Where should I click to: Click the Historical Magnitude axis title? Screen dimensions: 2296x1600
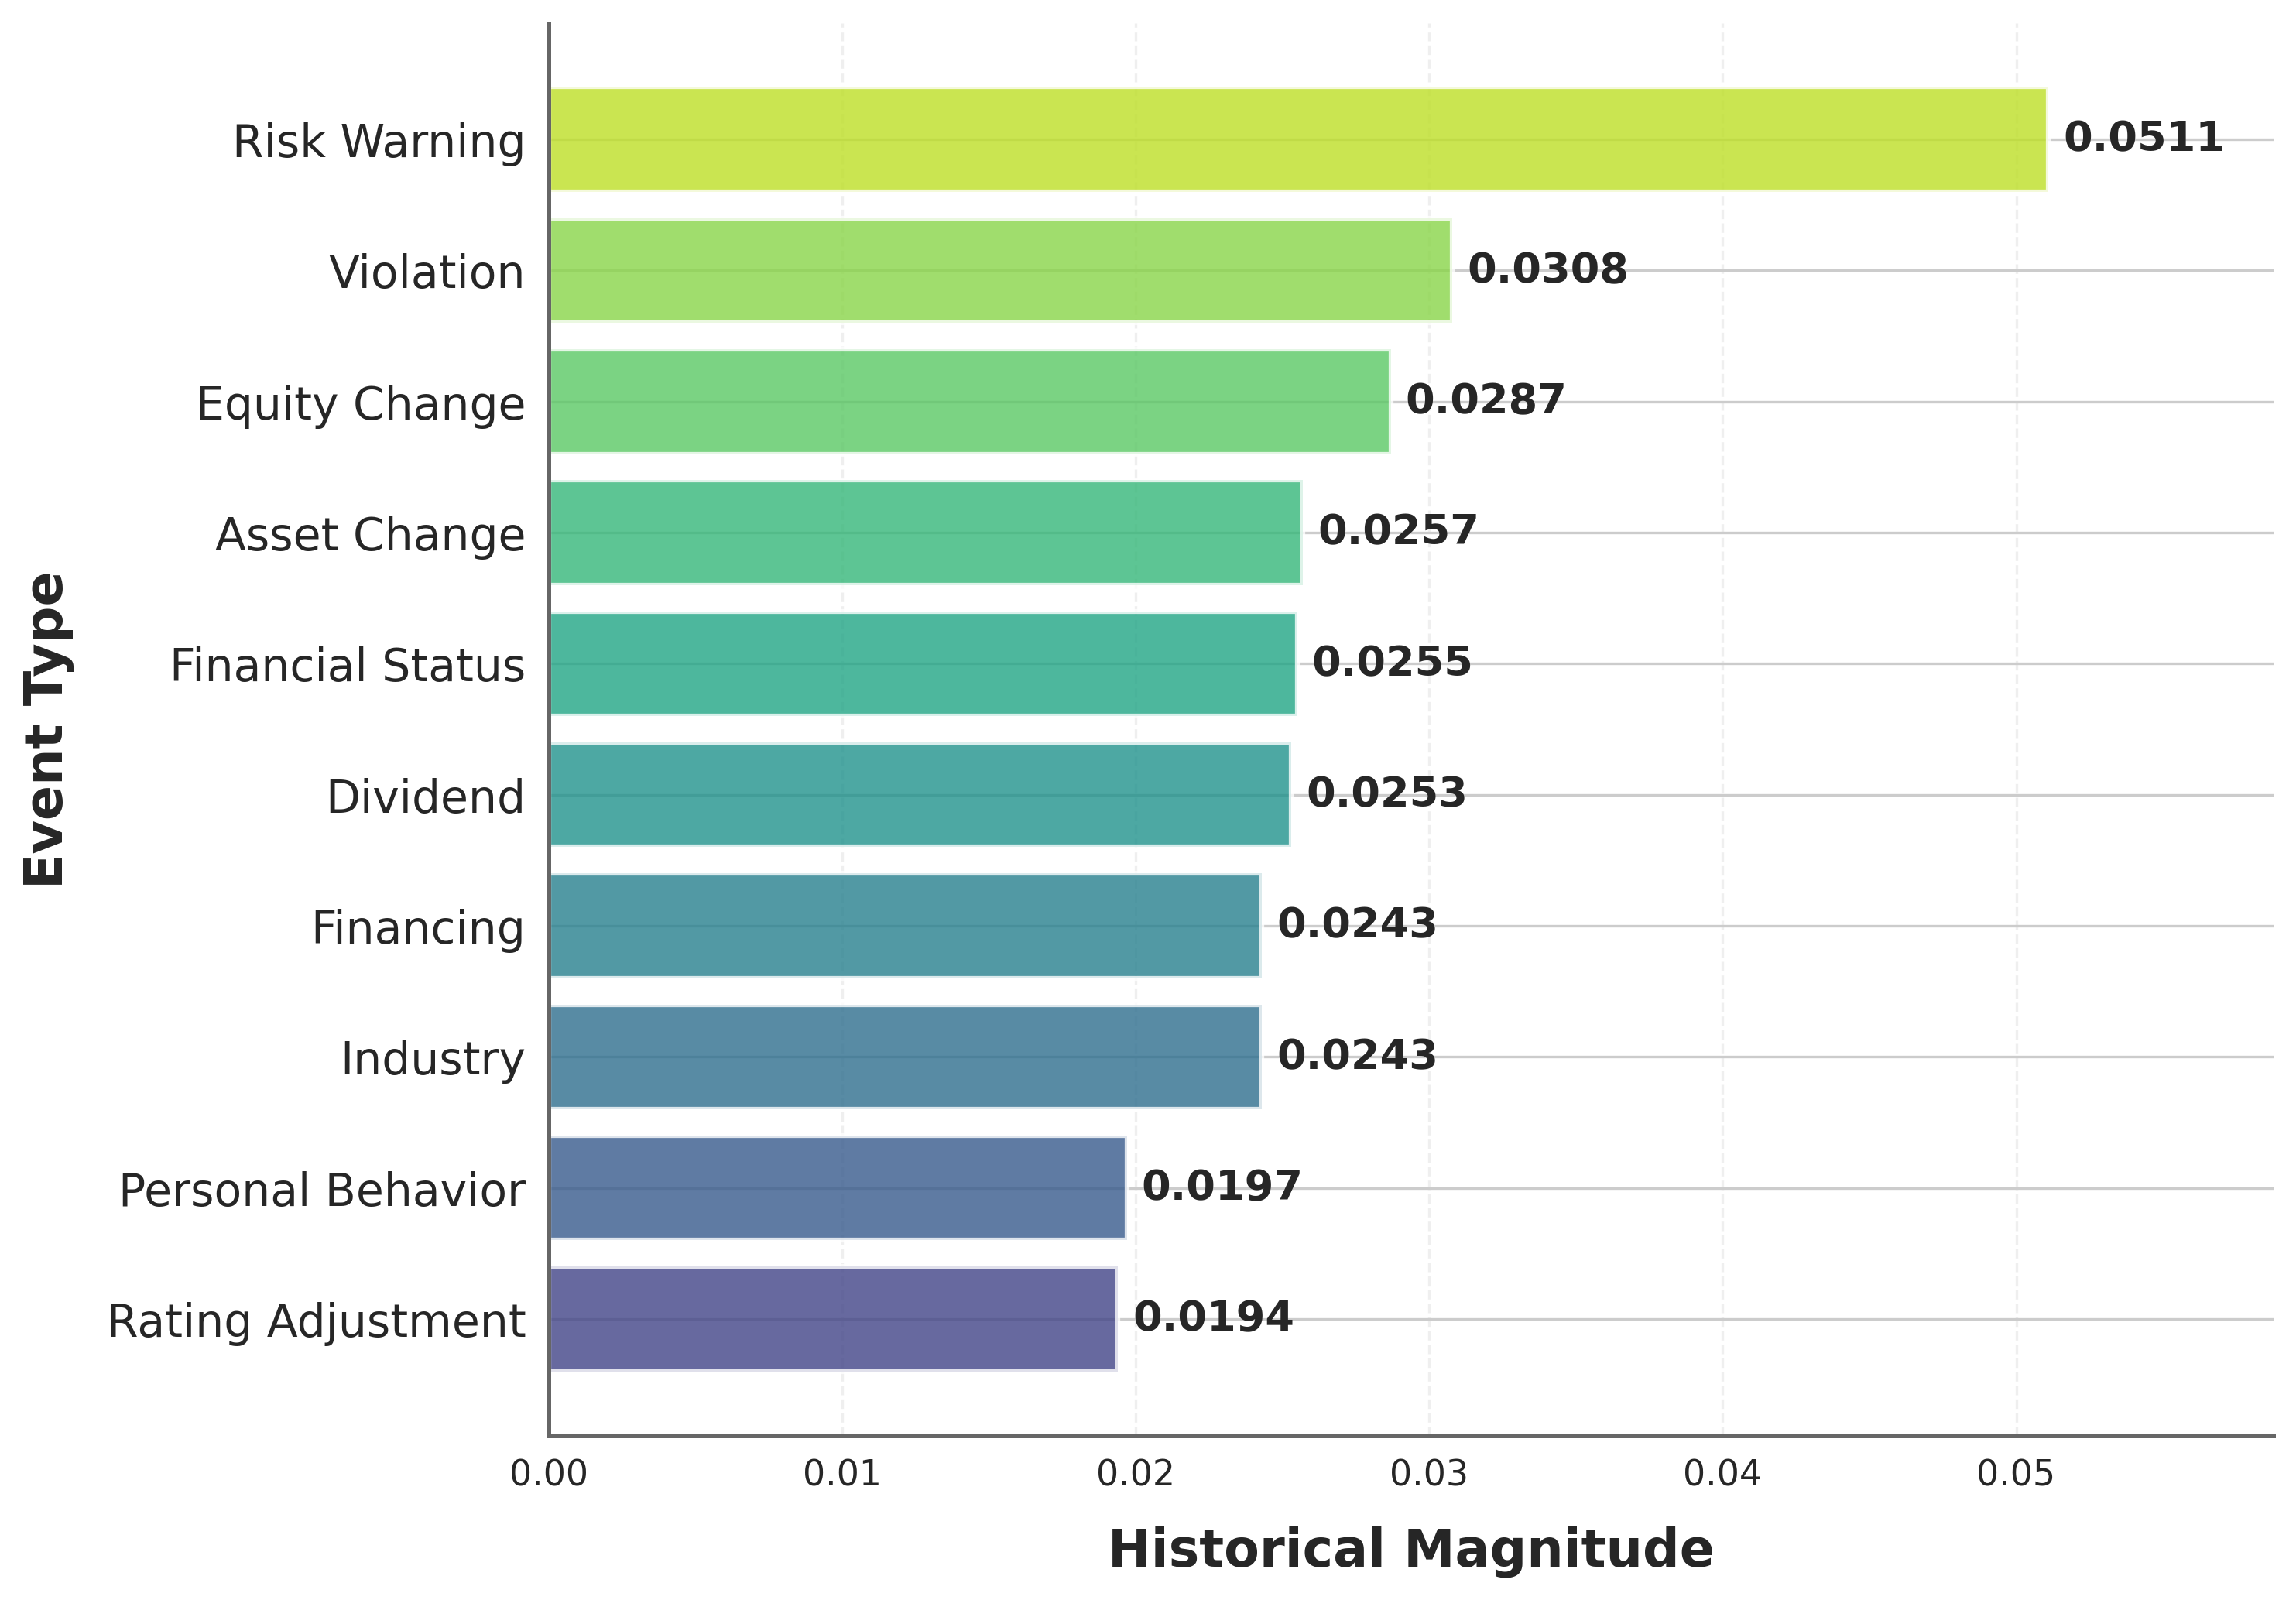(x=1411, y=1549)
